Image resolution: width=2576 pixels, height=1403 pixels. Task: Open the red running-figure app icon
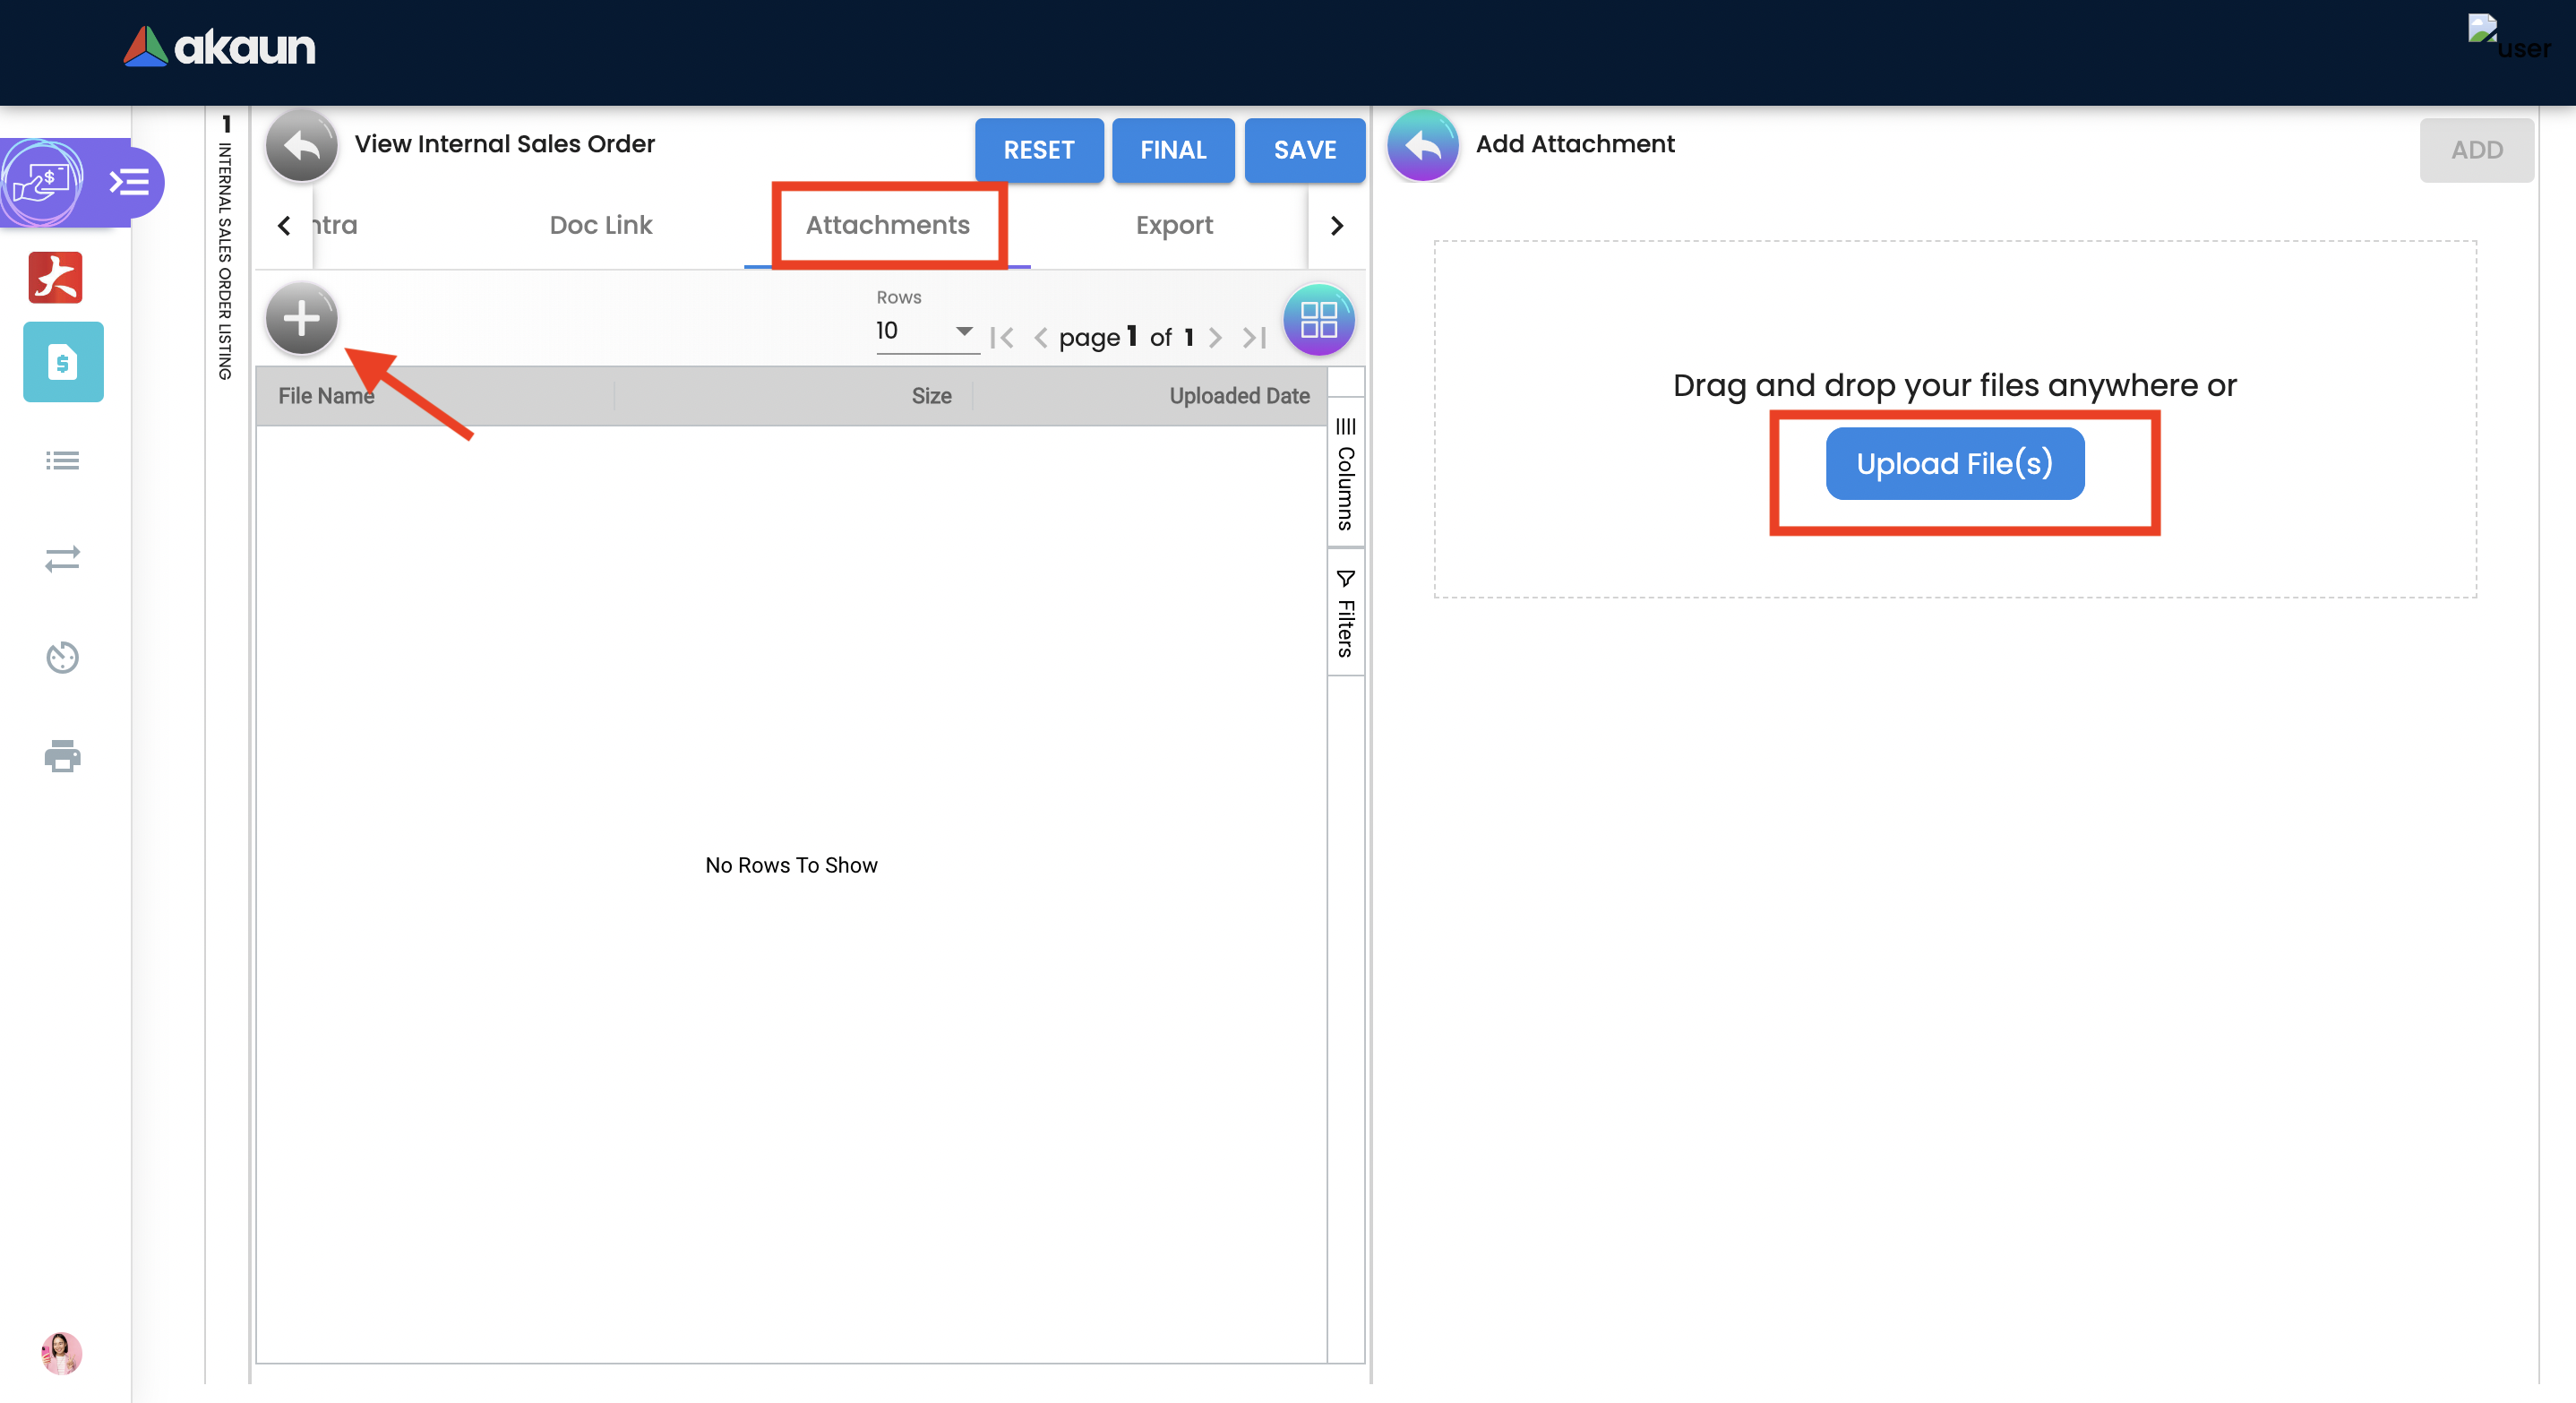[56, 277]
